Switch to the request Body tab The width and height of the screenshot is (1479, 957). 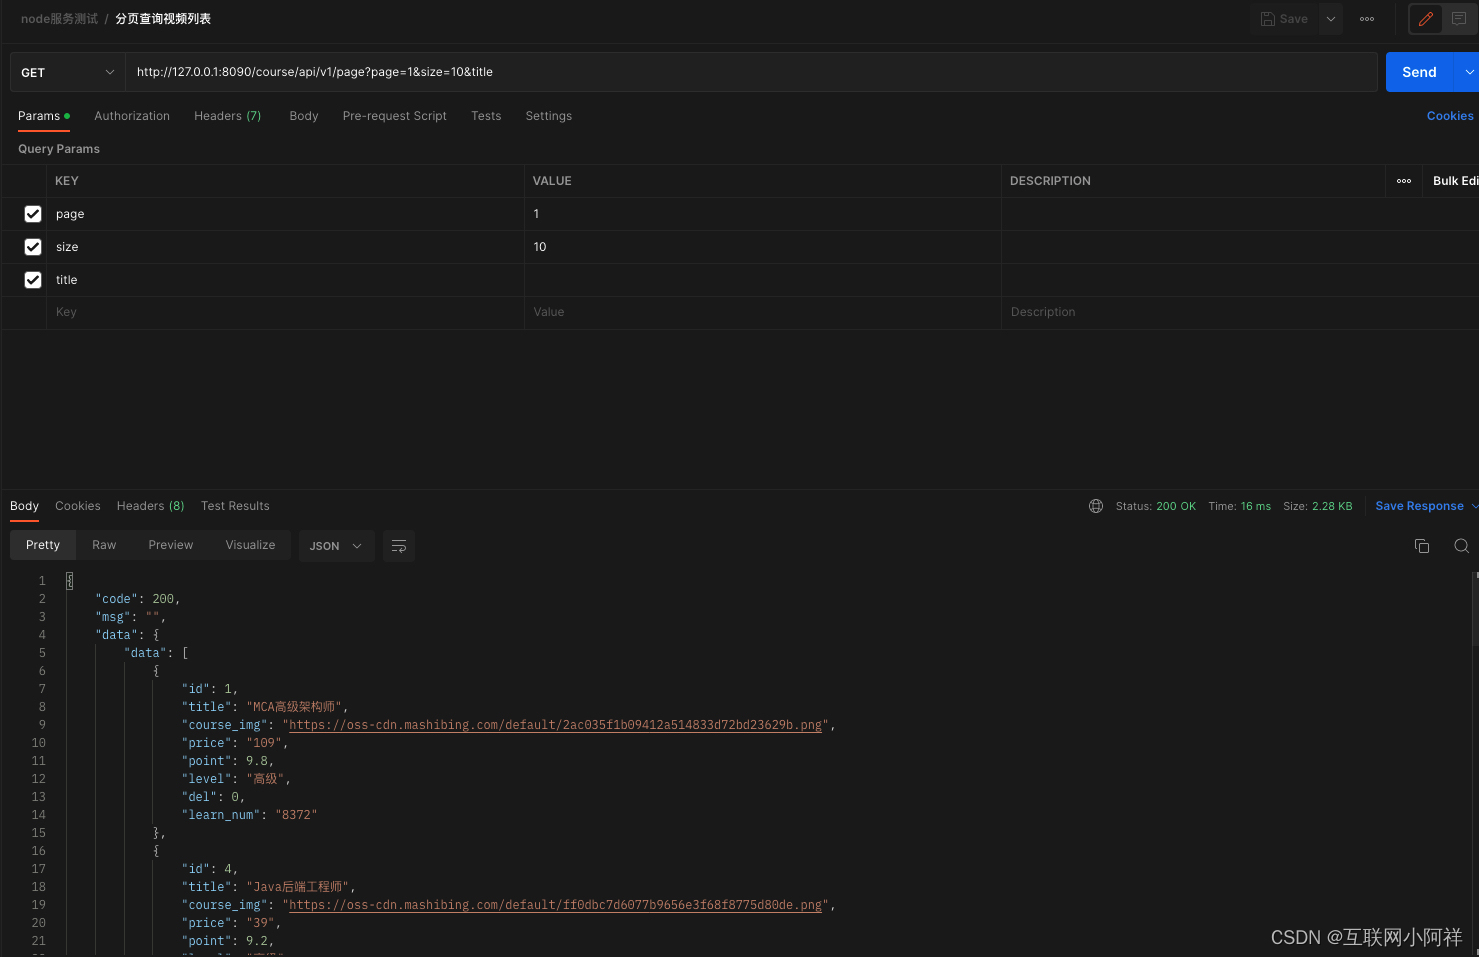[x=304, y=116]
